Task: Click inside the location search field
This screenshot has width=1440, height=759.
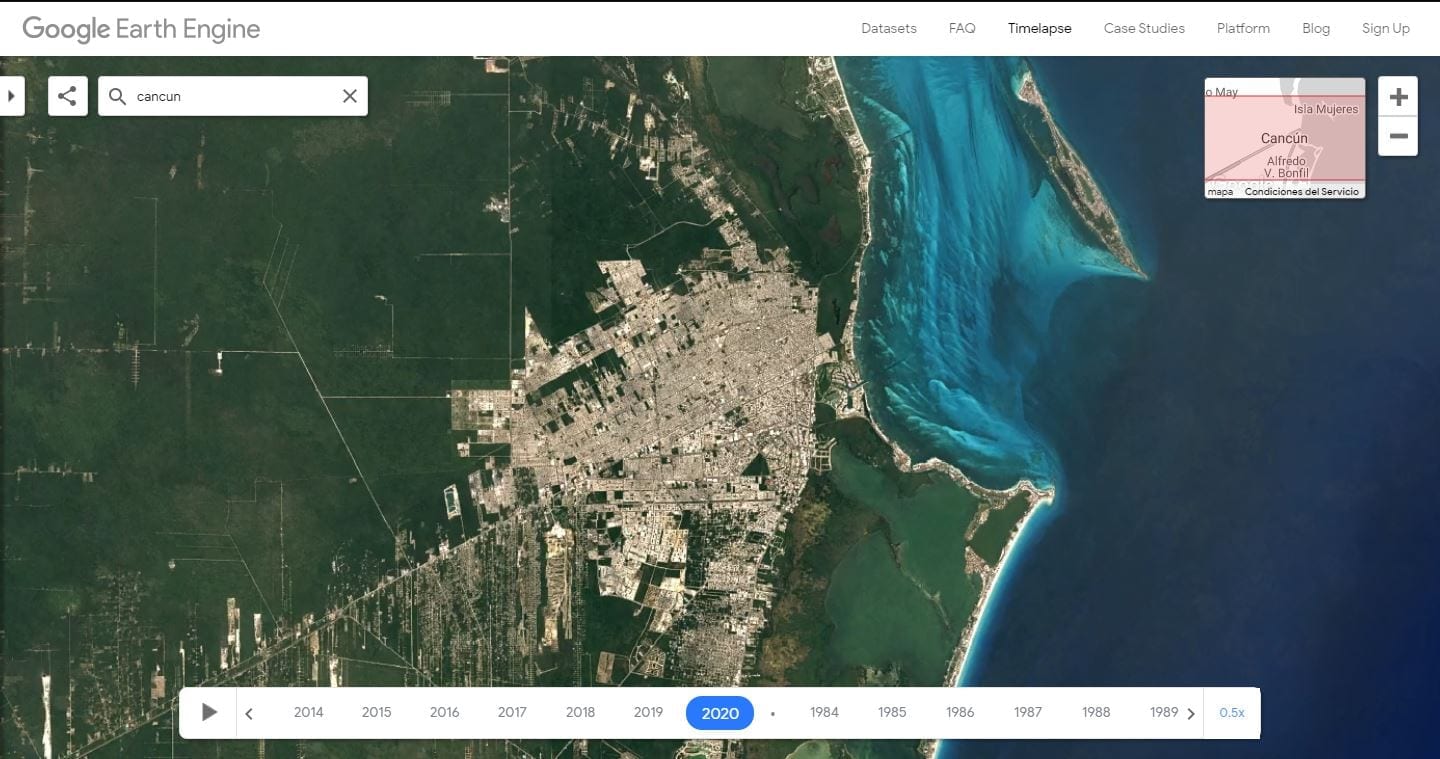Action: [235, 96]
